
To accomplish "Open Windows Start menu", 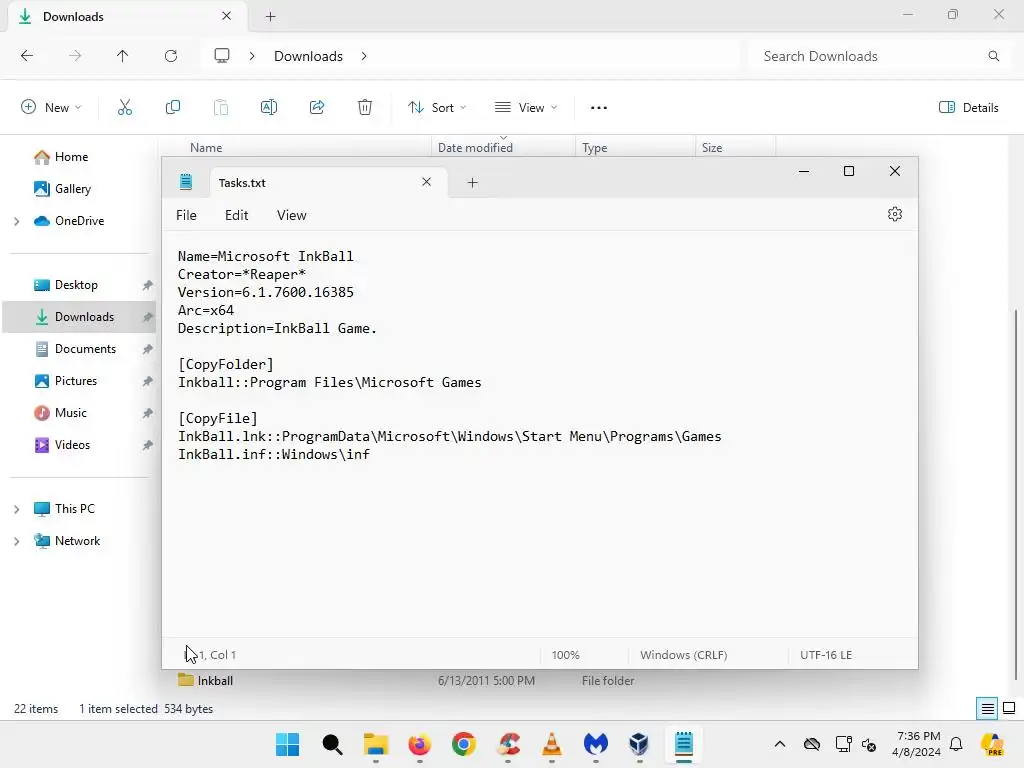I will [x=287, y=744].
